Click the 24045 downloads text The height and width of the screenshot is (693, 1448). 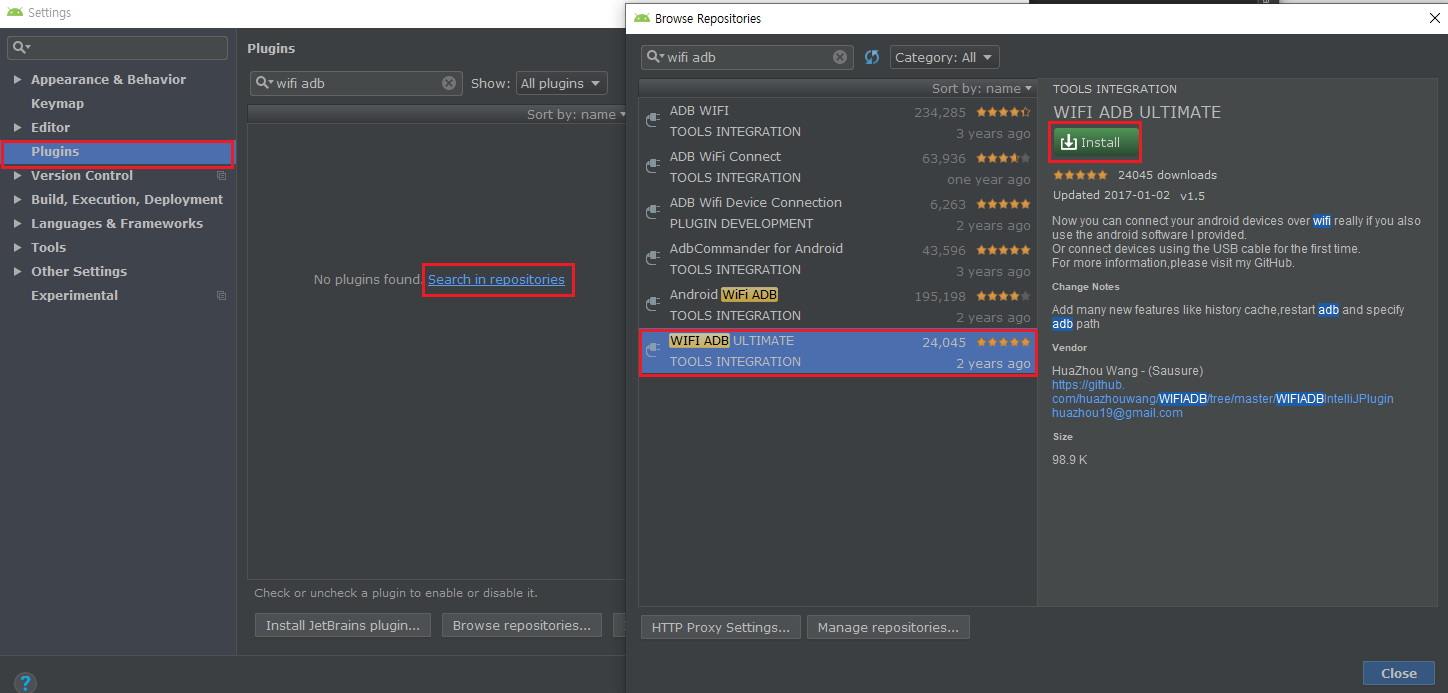point(1167,175)
